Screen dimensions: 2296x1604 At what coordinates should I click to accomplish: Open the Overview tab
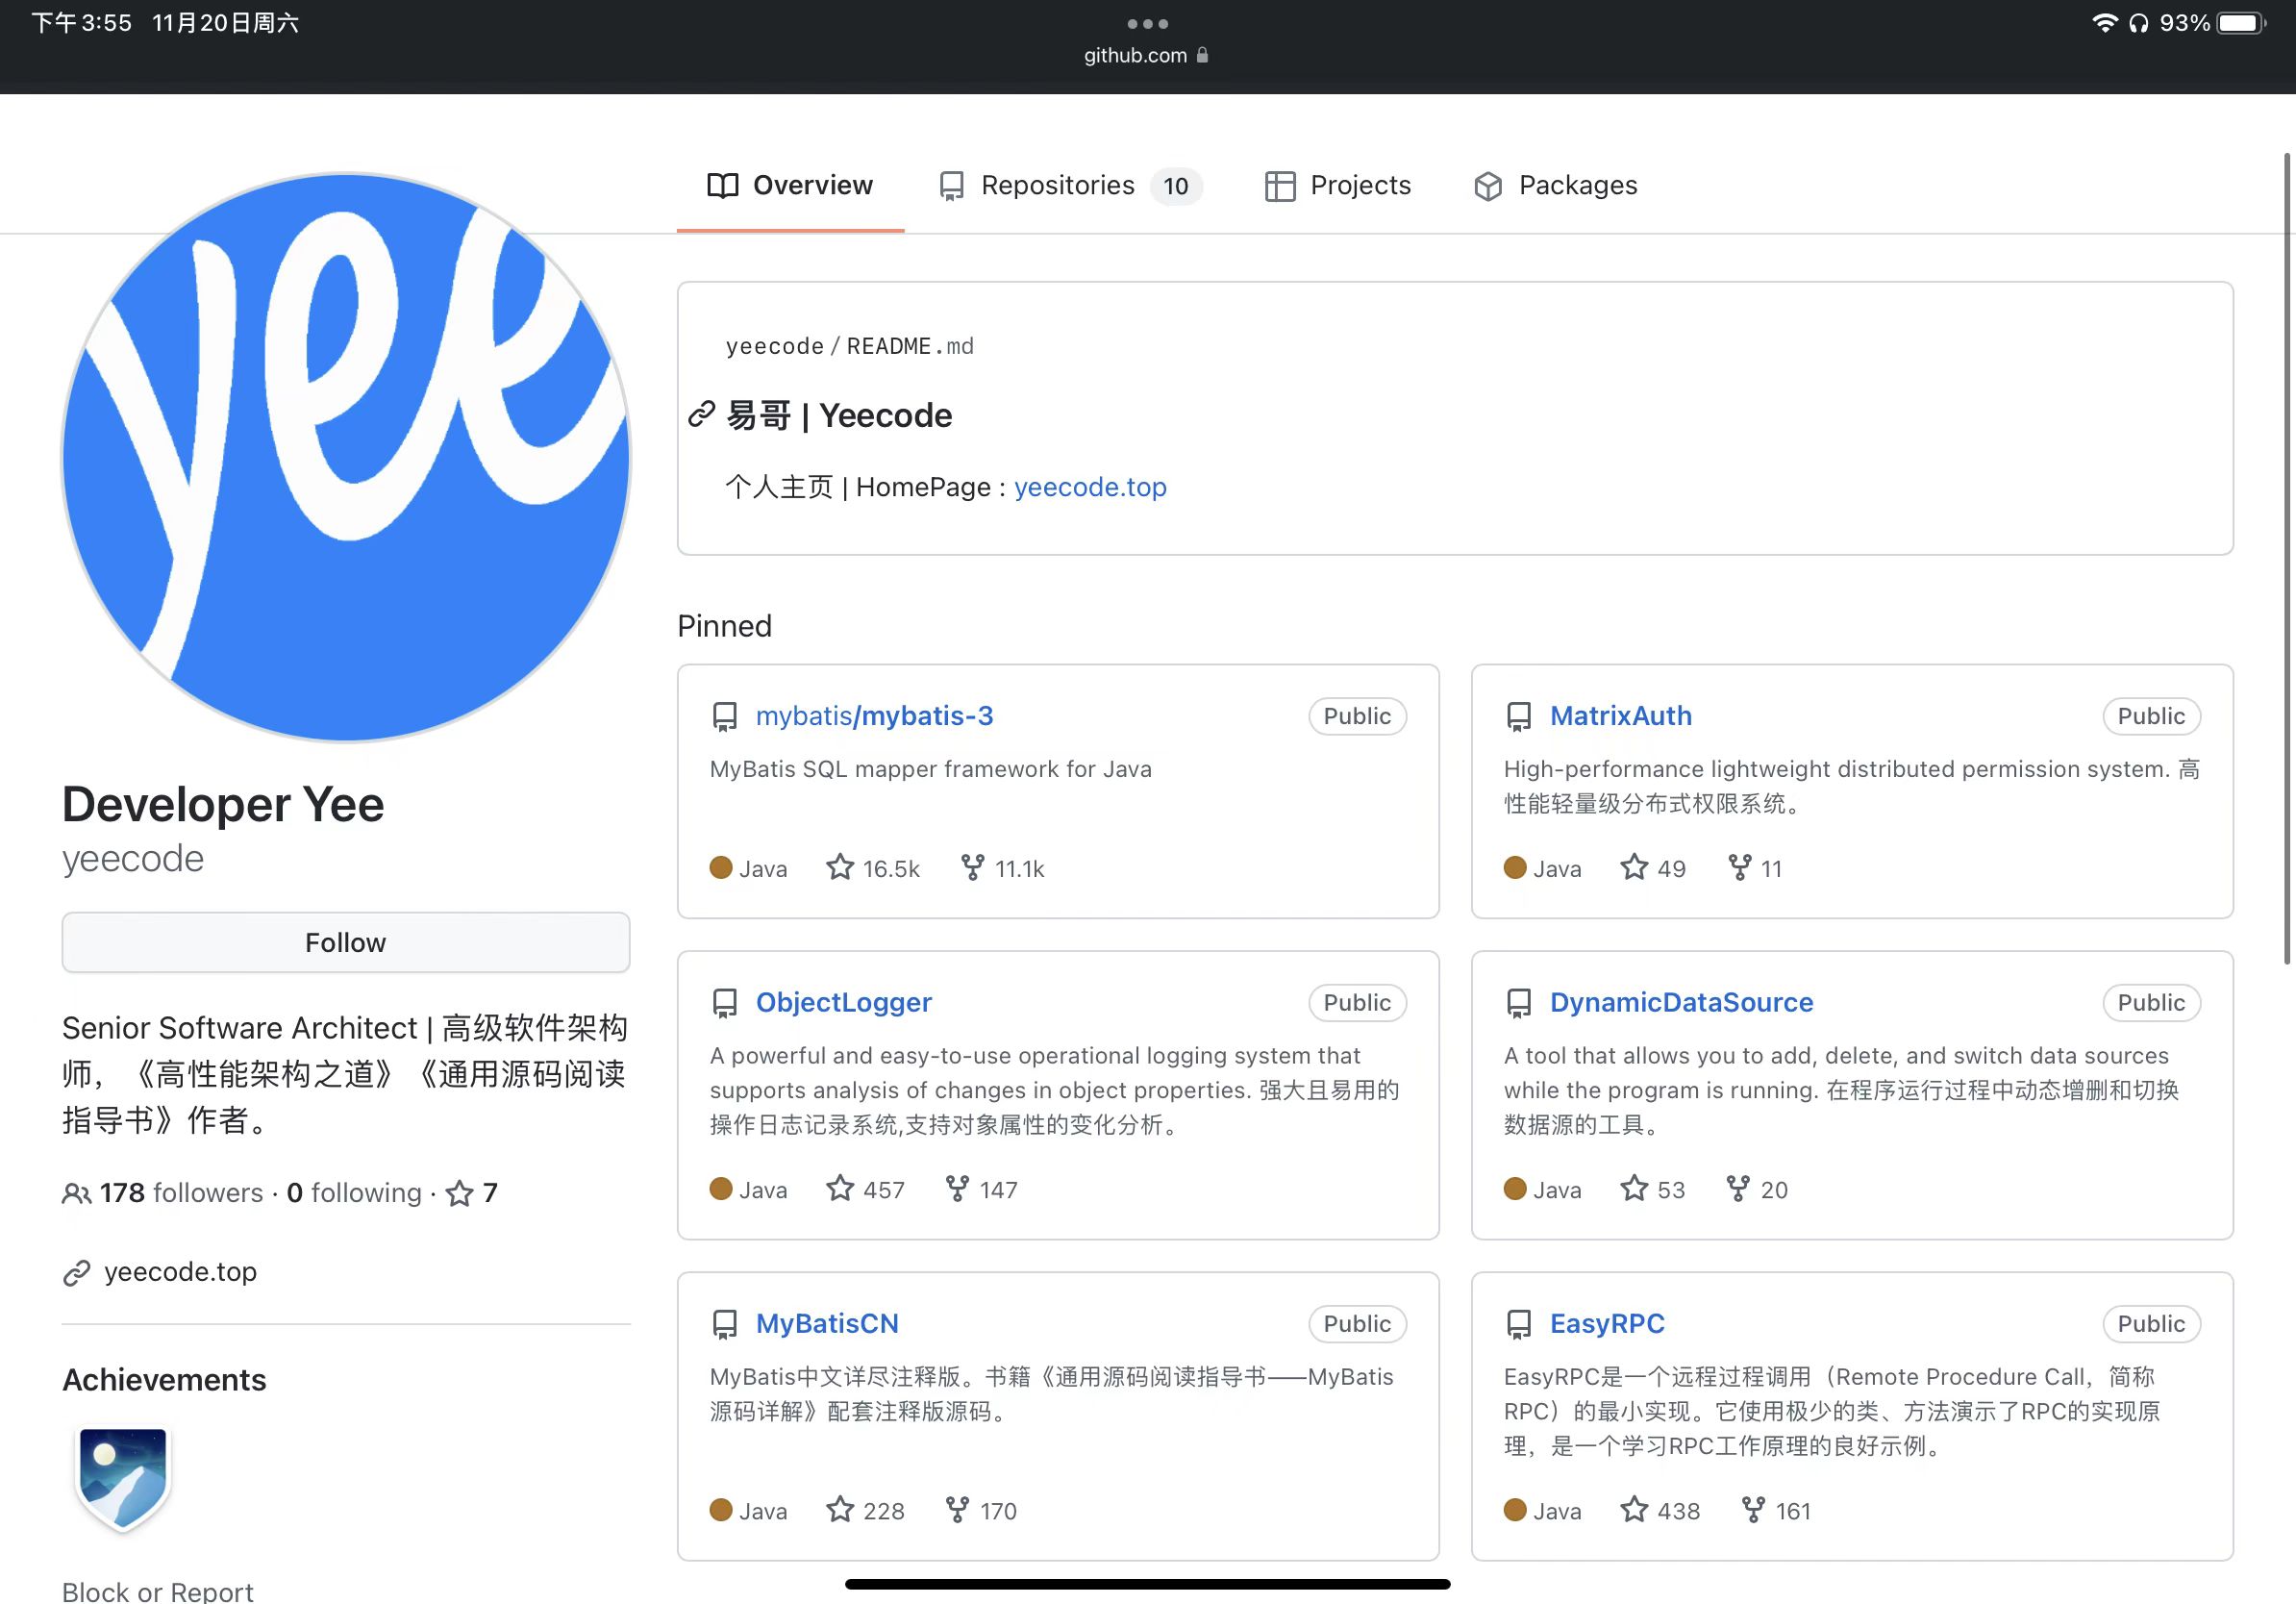pos(790,186)
